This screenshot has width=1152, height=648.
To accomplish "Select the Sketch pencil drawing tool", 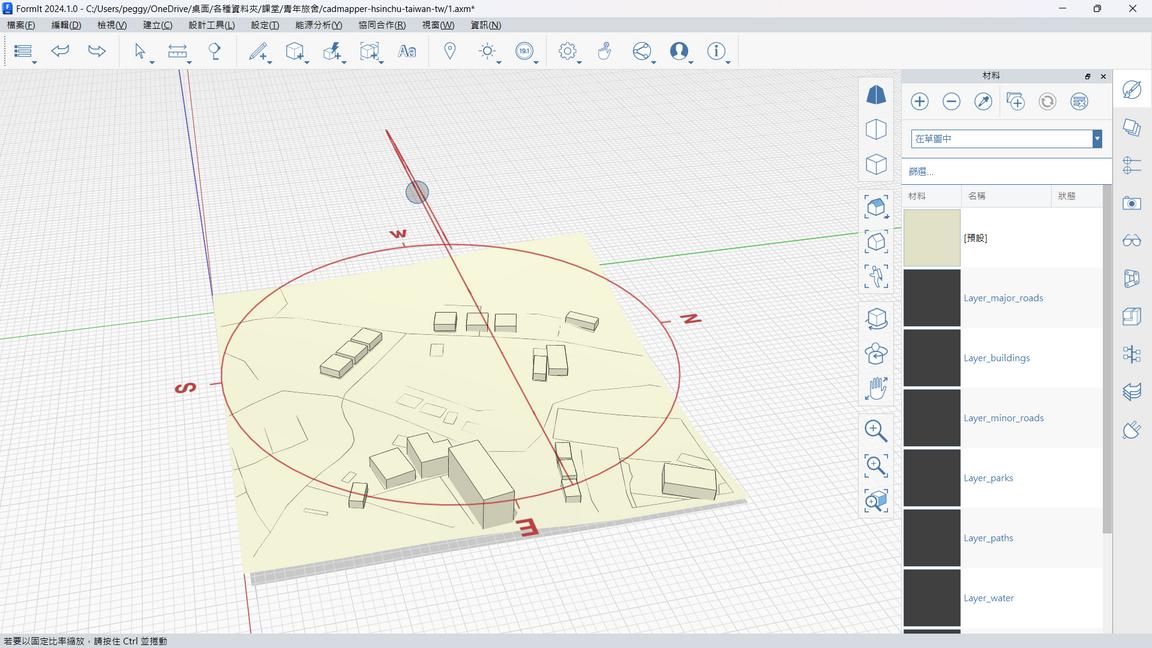I will pyautogui.click(x=258, y=51).
